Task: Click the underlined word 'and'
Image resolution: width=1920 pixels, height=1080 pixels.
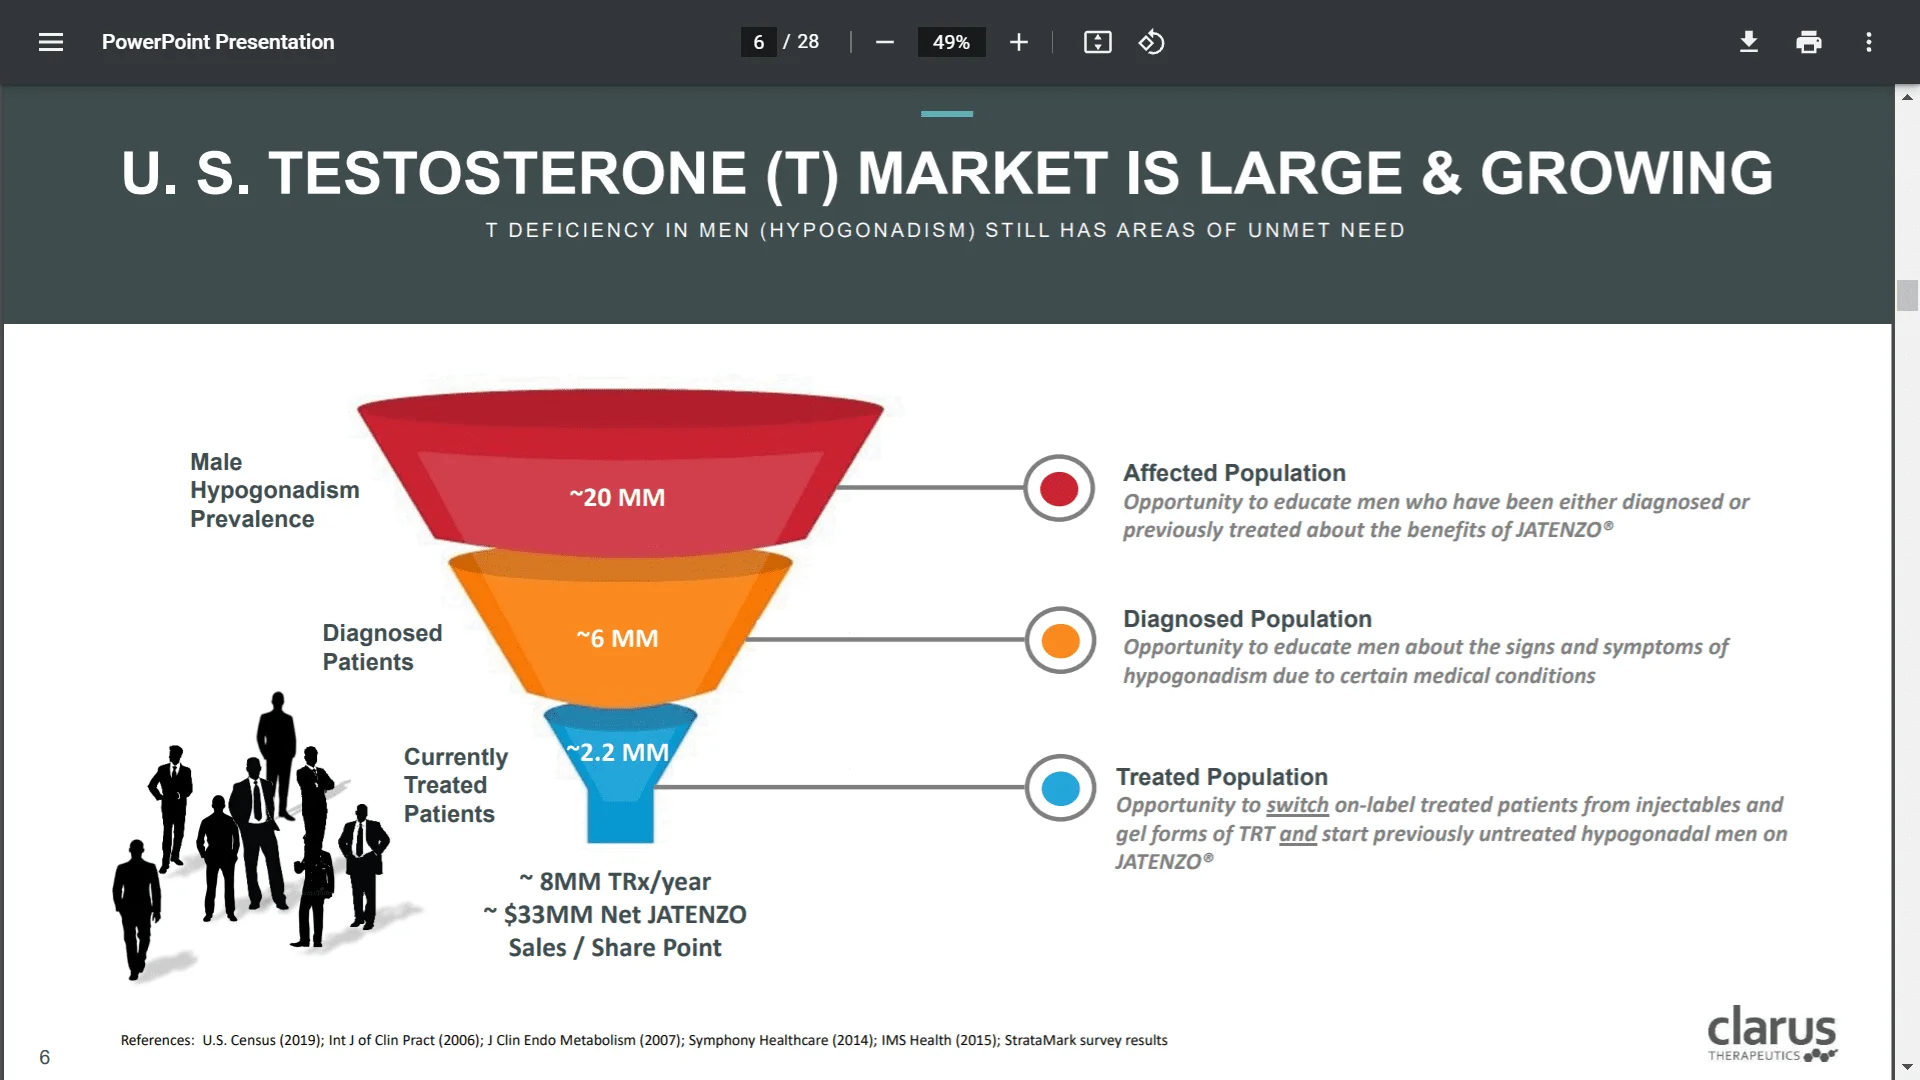Action: point(1298,834)
